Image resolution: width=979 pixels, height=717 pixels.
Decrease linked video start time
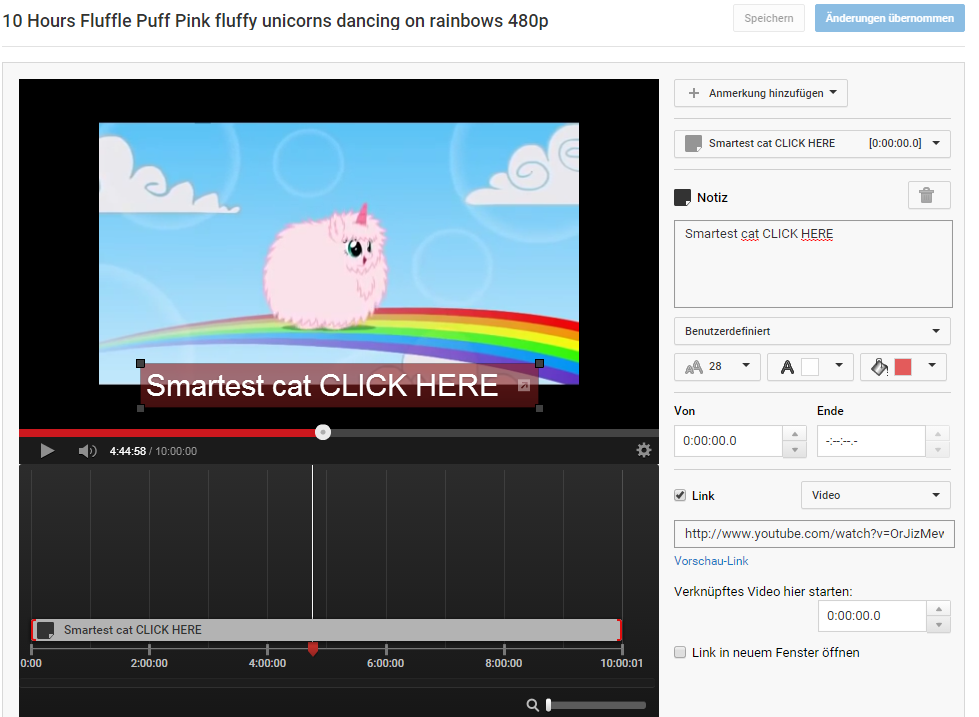[938, 625]
